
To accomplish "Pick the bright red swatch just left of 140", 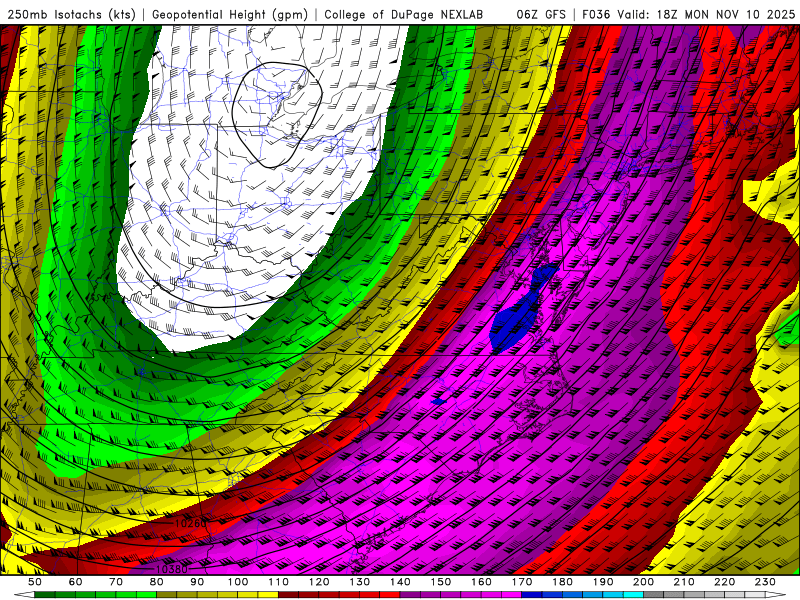I will 390,595.
